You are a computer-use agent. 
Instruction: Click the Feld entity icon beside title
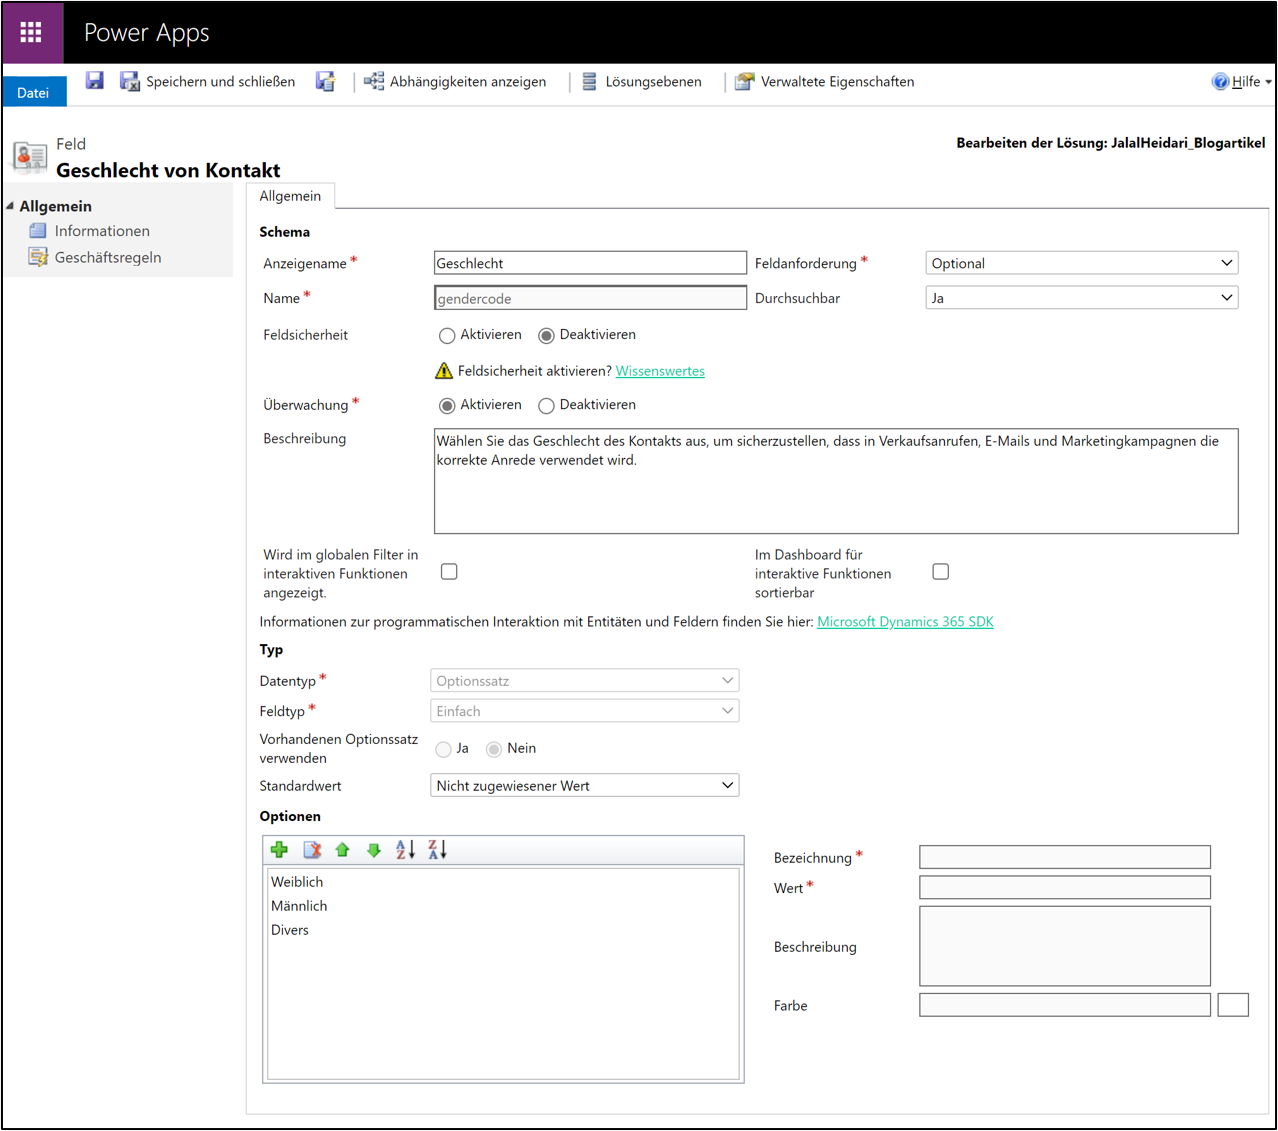[x=30, y=157]
